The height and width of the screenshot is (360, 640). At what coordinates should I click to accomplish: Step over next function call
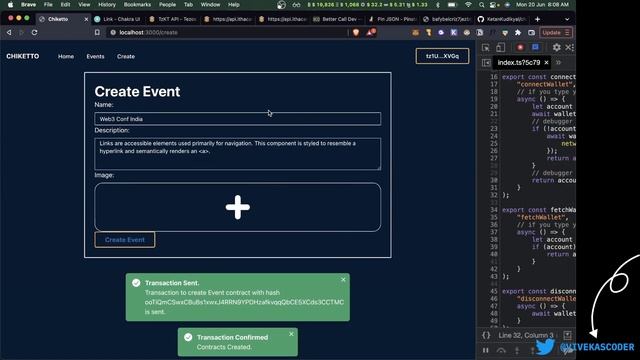pos(501,350)
